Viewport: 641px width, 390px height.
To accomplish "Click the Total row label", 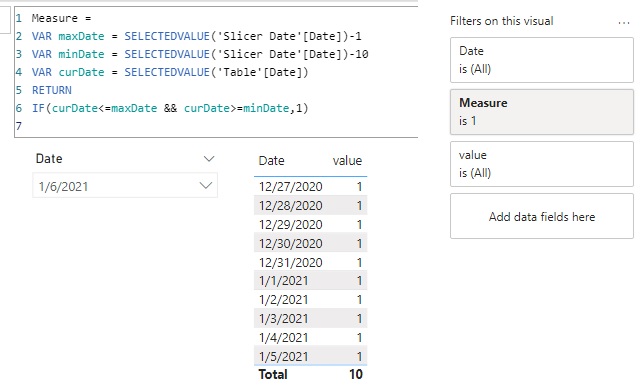I will tap(273, 374).
